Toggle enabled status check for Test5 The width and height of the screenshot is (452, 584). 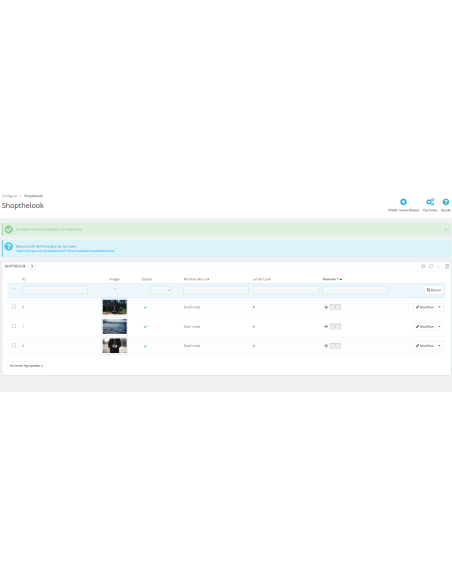tap(145, 307)
